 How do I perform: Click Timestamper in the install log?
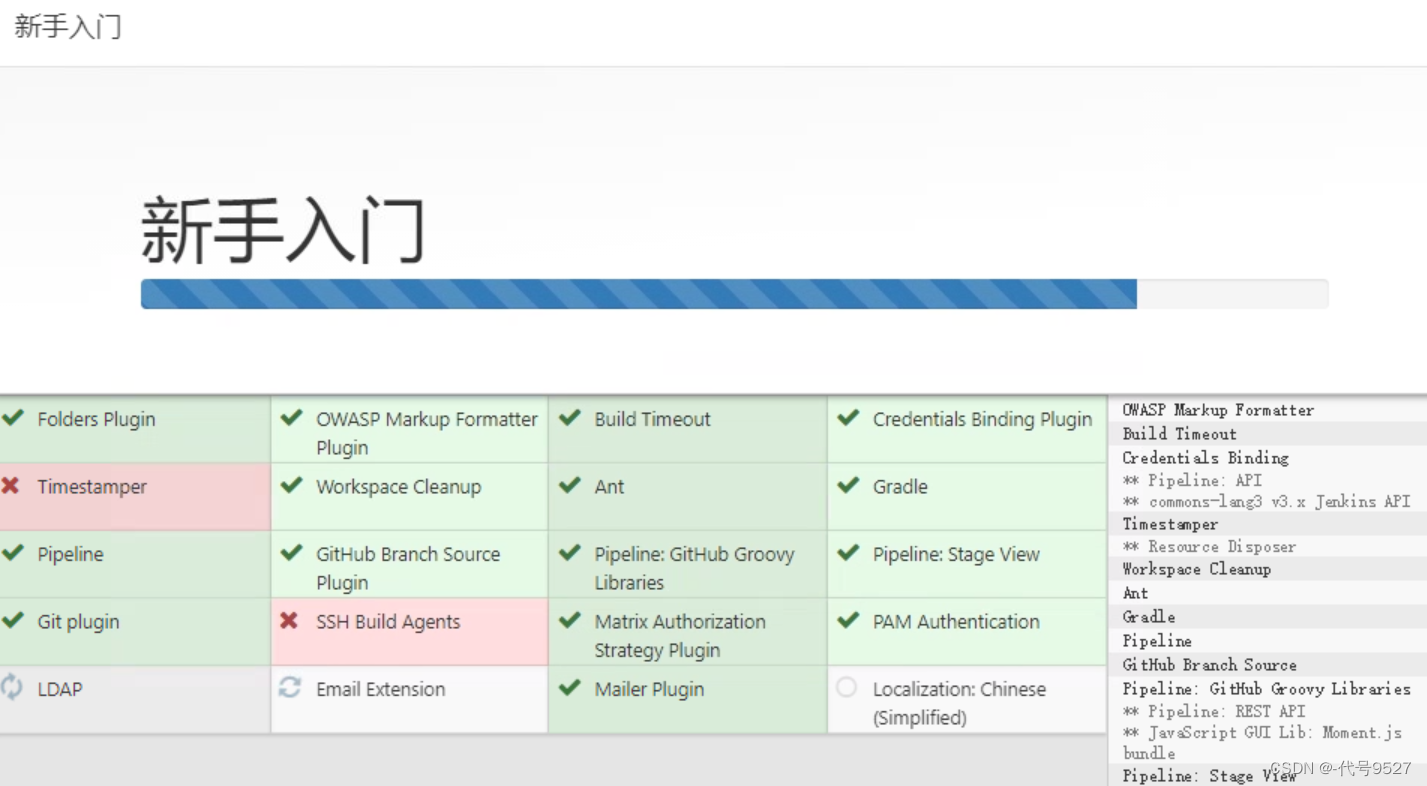click(x=1170, y=524)
